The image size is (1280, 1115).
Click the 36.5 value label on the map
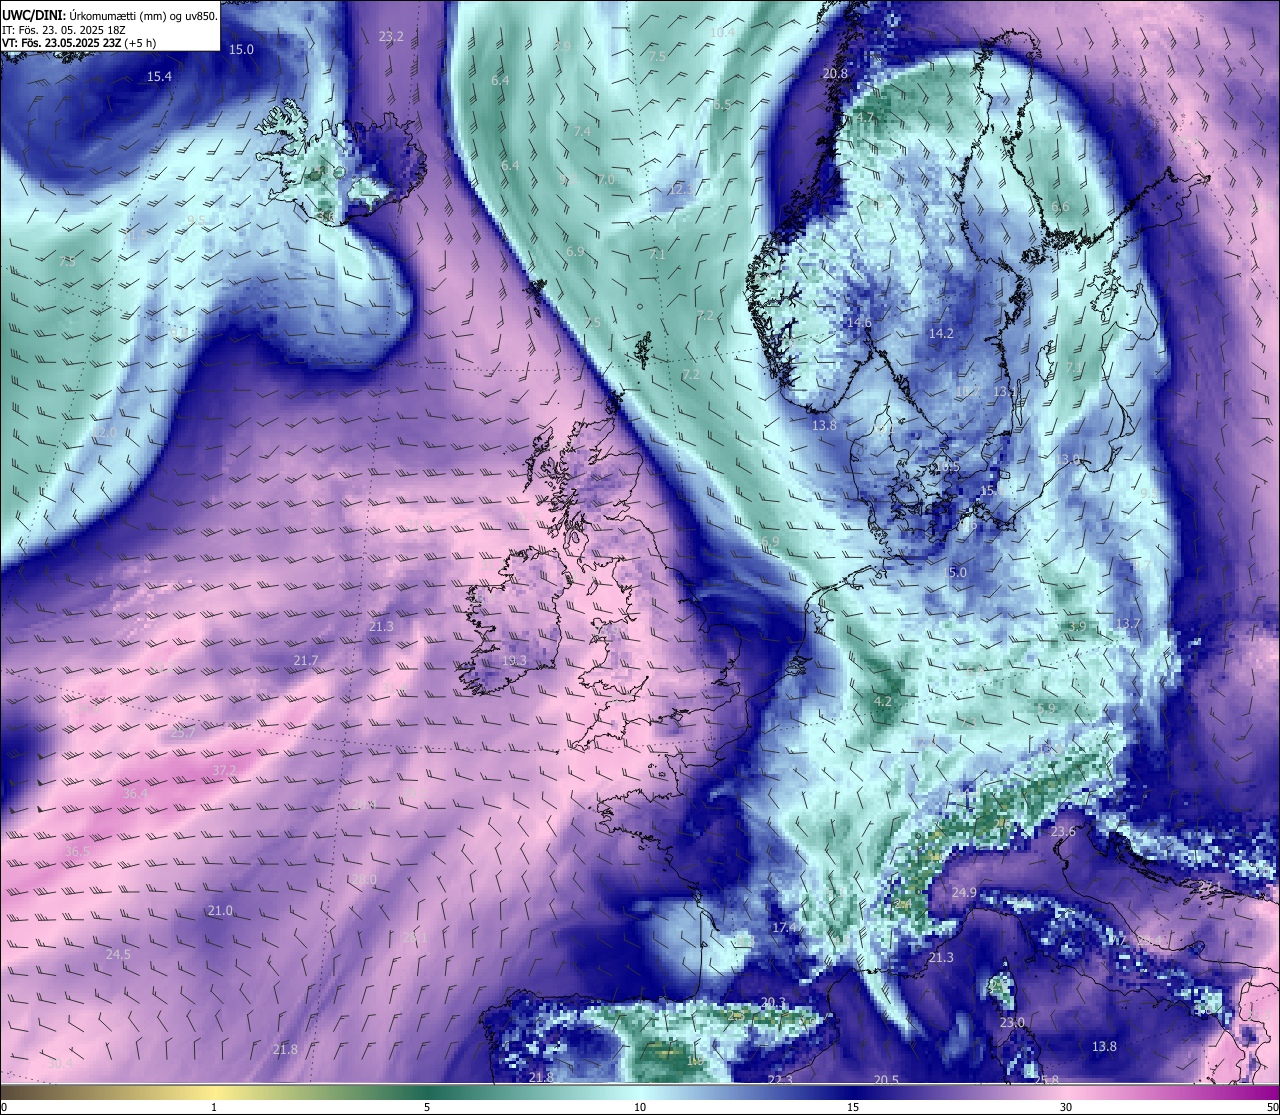77,851
